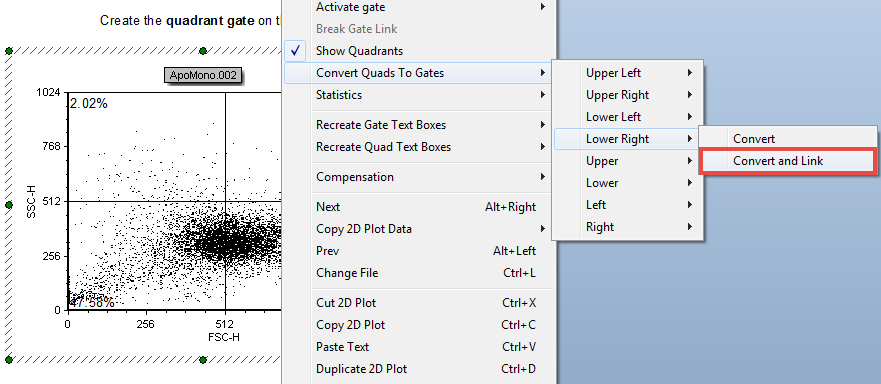Click the FSC-H x-axis label
881x384 pixels.
[x=224, y=337]
